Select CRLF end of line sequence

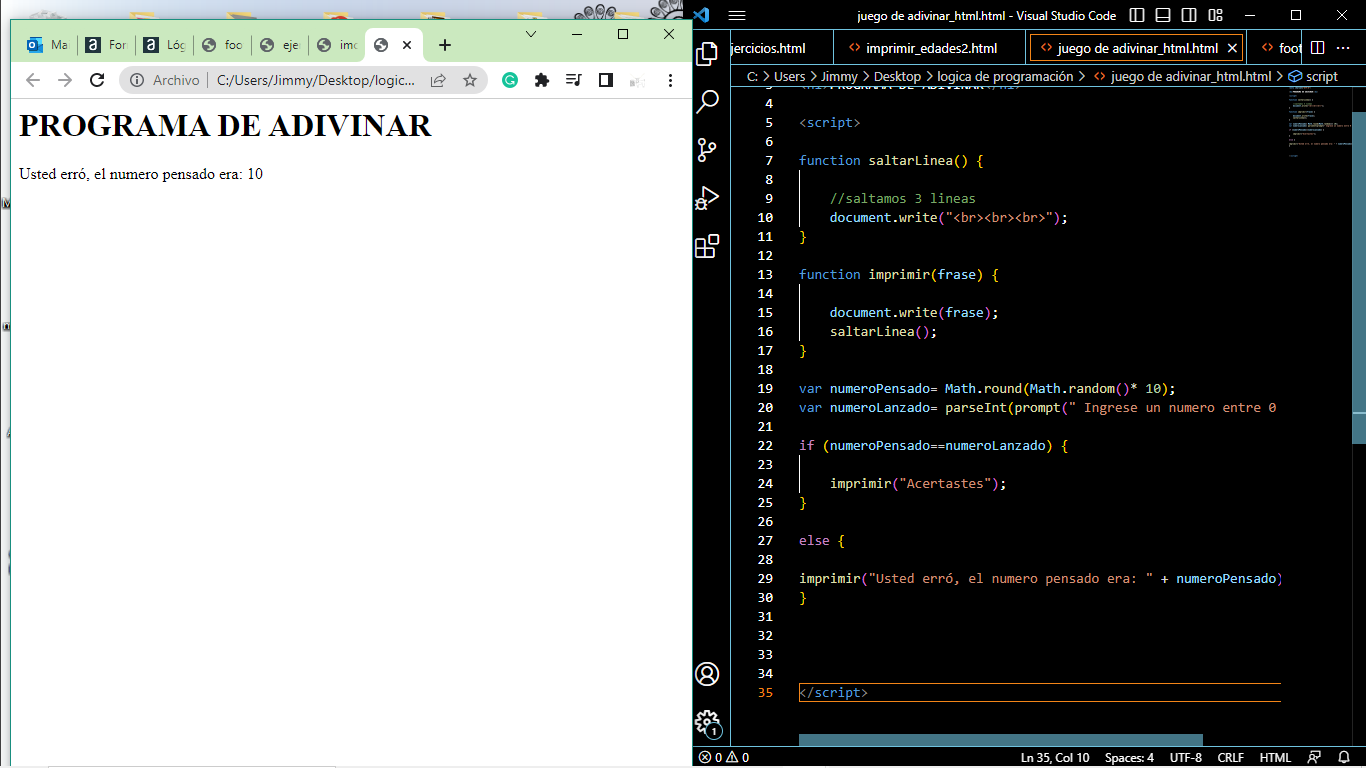point(1230,757)
